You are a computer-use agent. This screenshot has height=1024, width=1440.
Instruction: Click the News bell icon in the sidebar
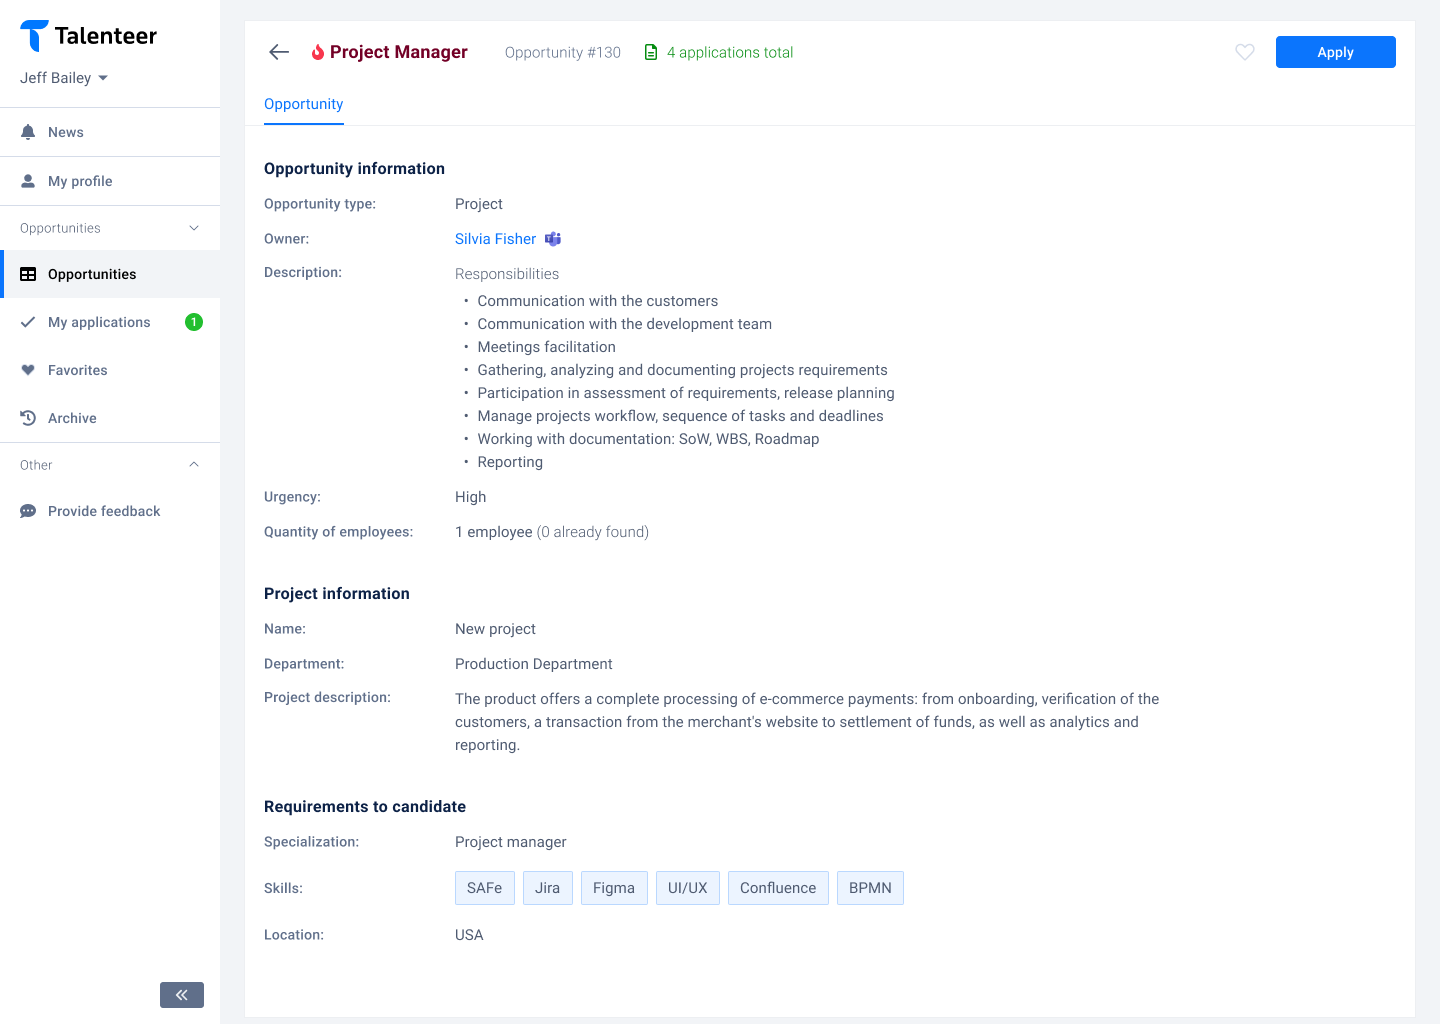point(28,131)
